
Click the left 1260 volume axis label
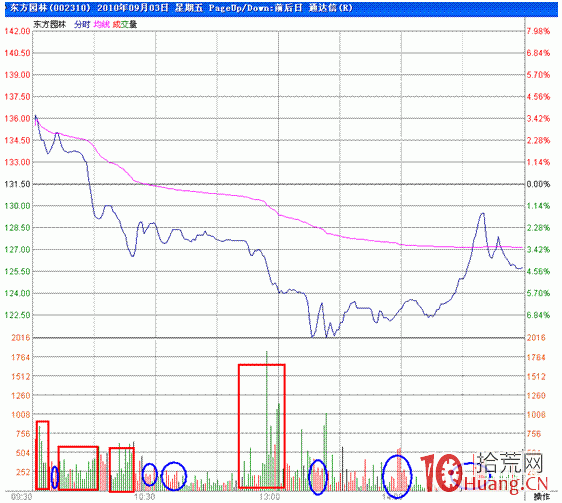[21, 396]
